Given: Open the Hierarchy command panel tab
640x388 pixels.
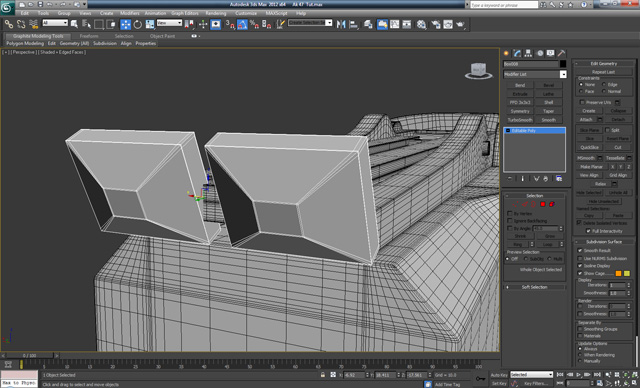Looking at the screenshot, I should coord(529,53).
